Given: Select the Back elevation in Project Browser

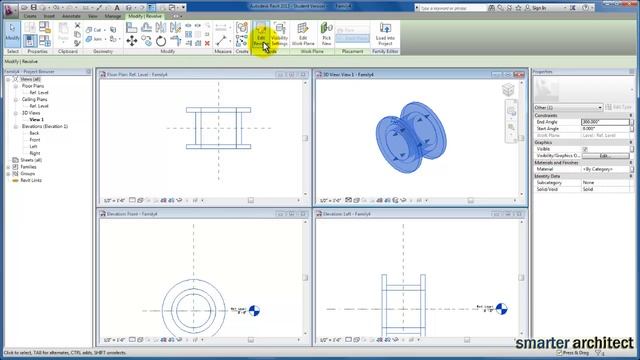Looking at the screenshot, I should pyautogui.click(x=34, y=133).
